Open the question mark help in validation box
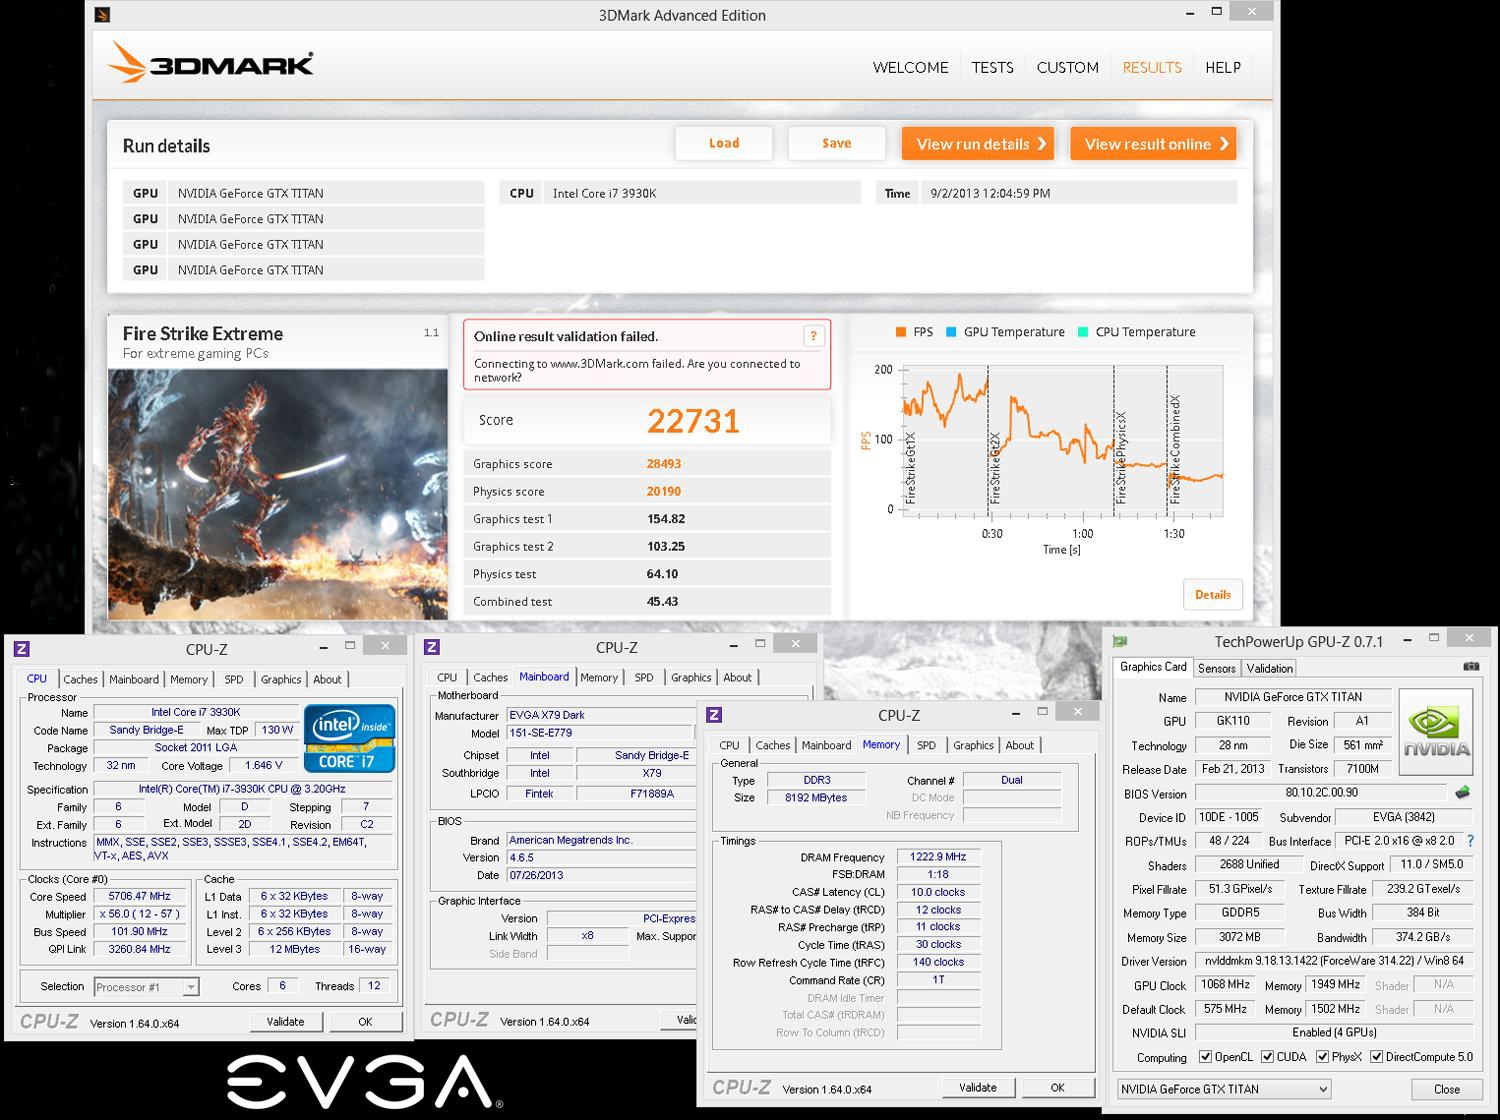This screenshot has height=1120, width=1500. pos(813,336)
